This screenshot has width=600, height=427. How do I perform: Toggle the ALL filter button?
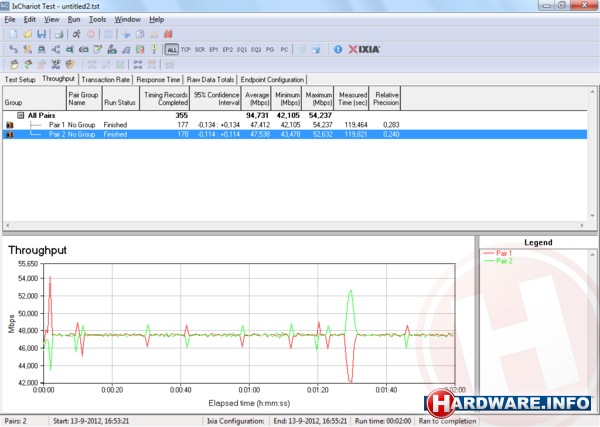click(x=172, y=49)
